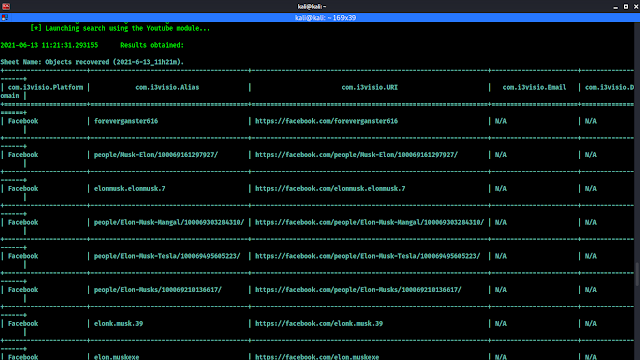The width and height of the screenshot is (640, 360).
Task: Click alias foreverganster616
Action: pos(126,121)
